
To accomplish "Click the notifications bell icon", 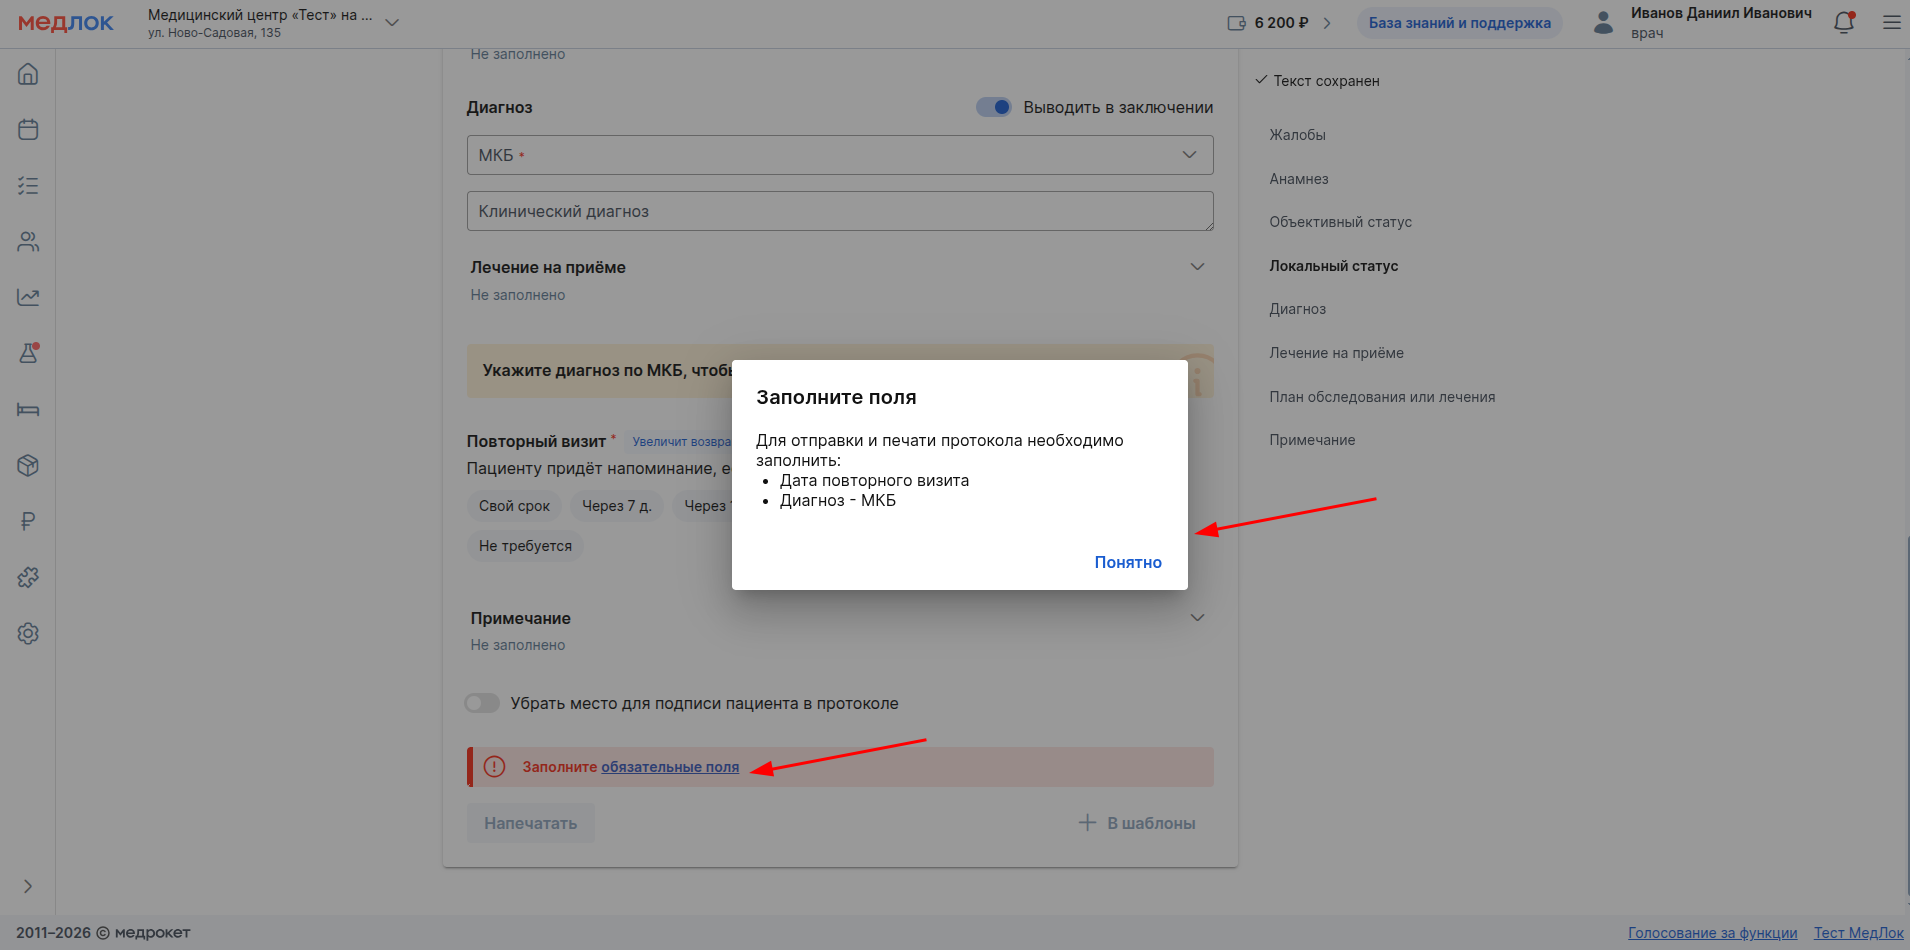I will click(1844, 22).
